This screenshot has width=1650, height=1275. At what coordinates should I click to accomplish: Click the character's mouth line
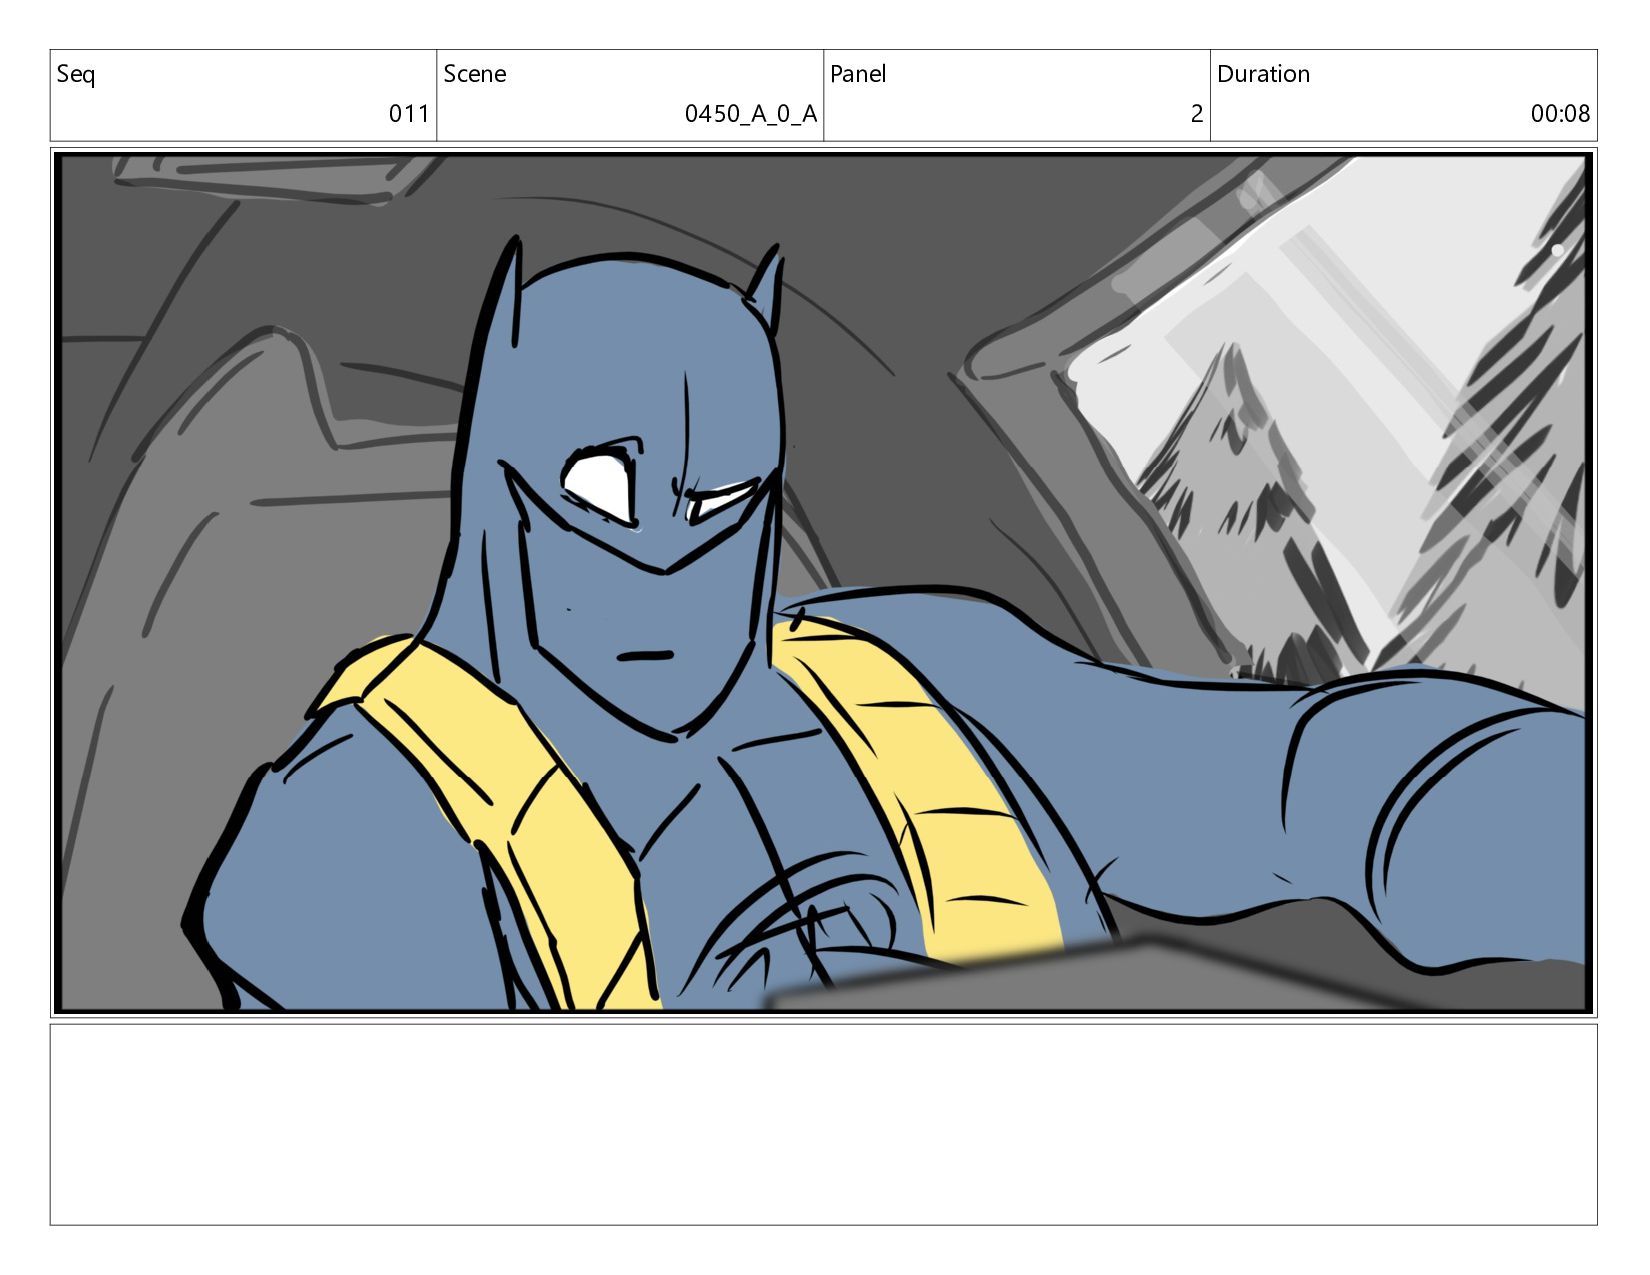[x=645, y=657]
